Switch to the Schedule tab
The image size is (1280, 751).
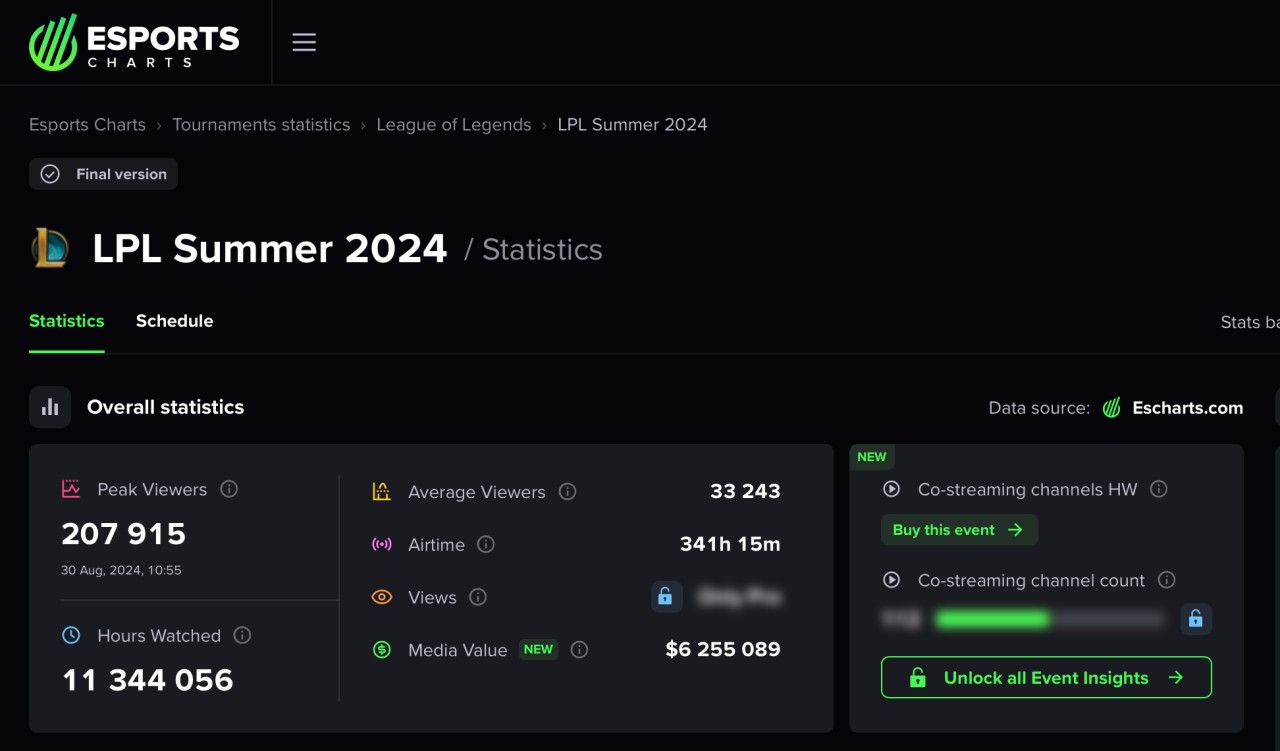pos(174,321)
